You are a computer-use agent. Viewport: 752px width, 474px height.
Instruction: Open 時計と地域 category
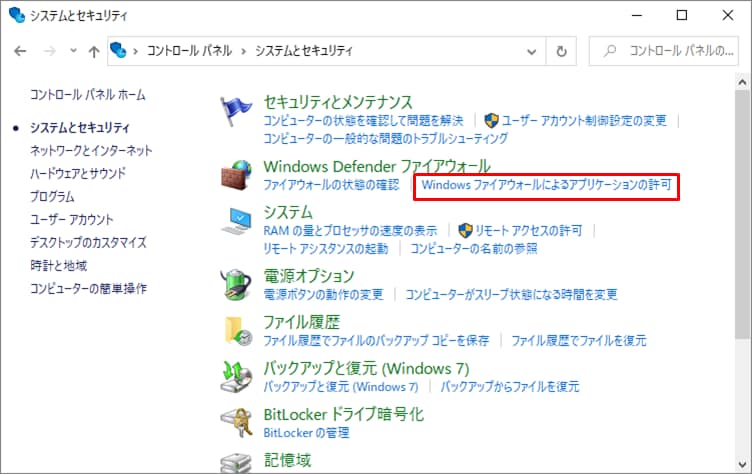tap(59, 265)
